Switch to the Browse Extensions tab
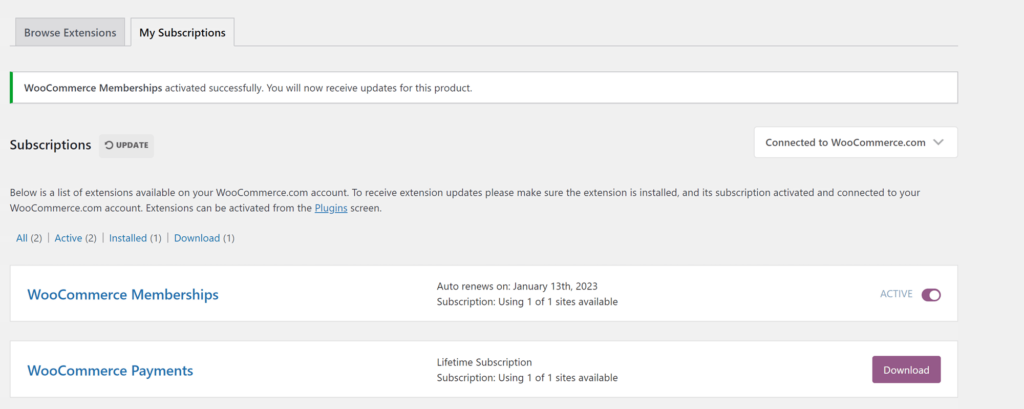The height and width of the screenshot is (409, 1024). tap(70, 33)
